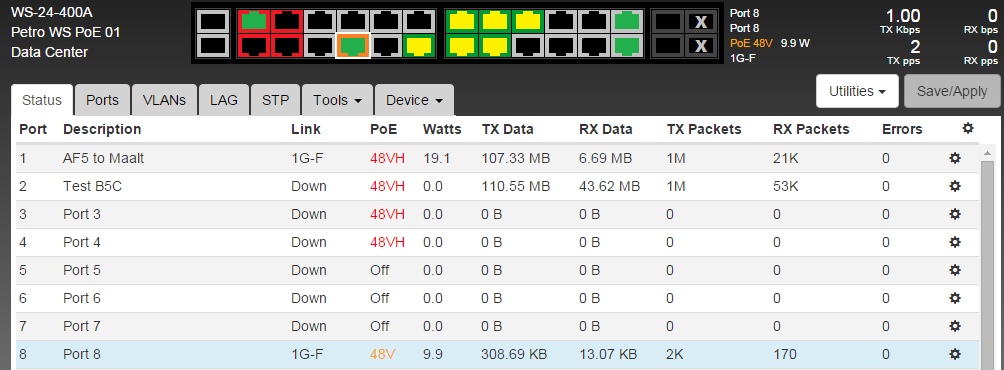Click the Description column header
This screenshot has height=370, width=1004.
click(x=102, y=129)
